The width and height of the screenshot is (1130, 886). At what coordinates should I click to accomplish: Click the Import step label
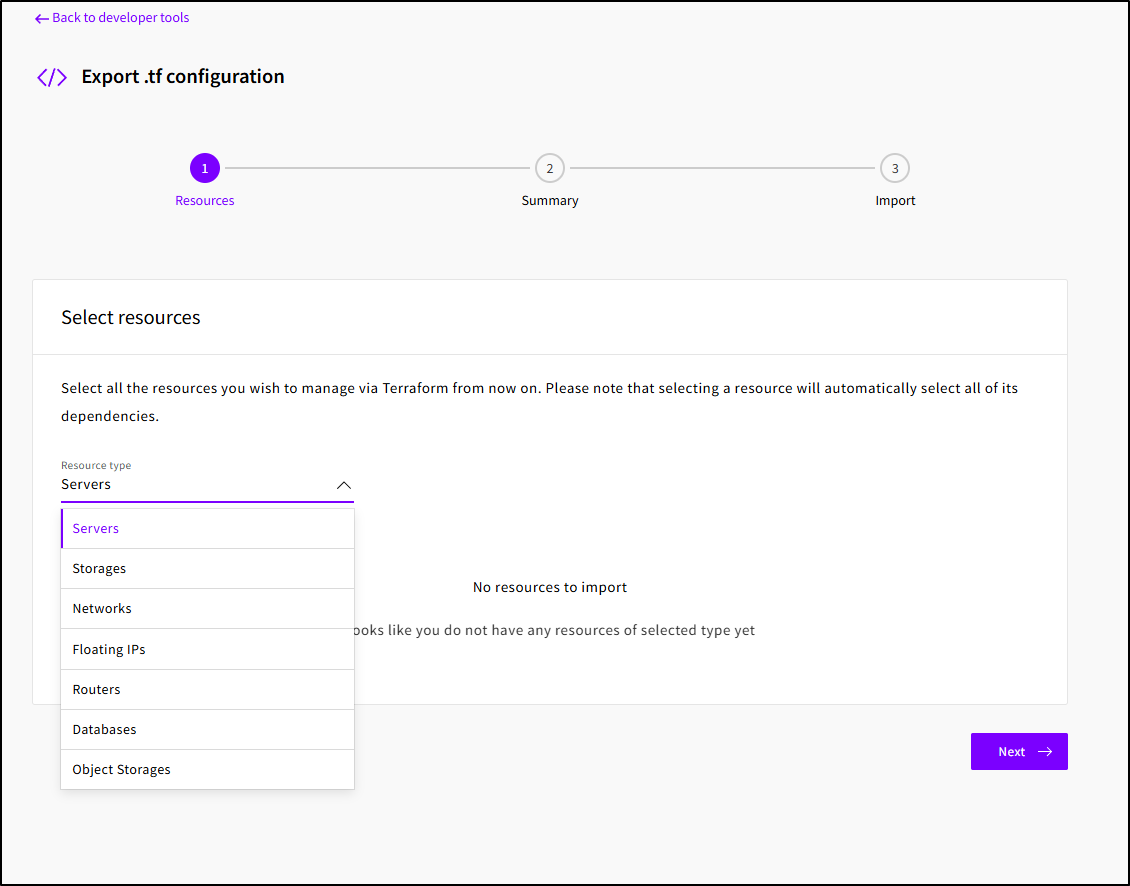(x=895, y=201)
